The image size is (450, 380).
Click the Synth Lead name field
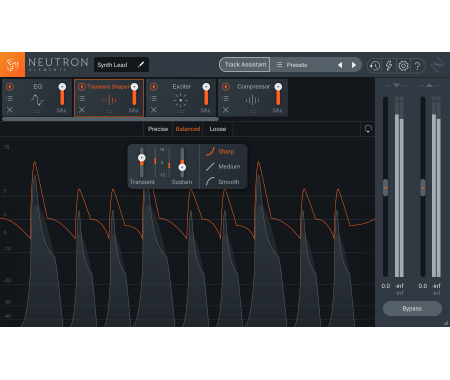click(121, 65)
